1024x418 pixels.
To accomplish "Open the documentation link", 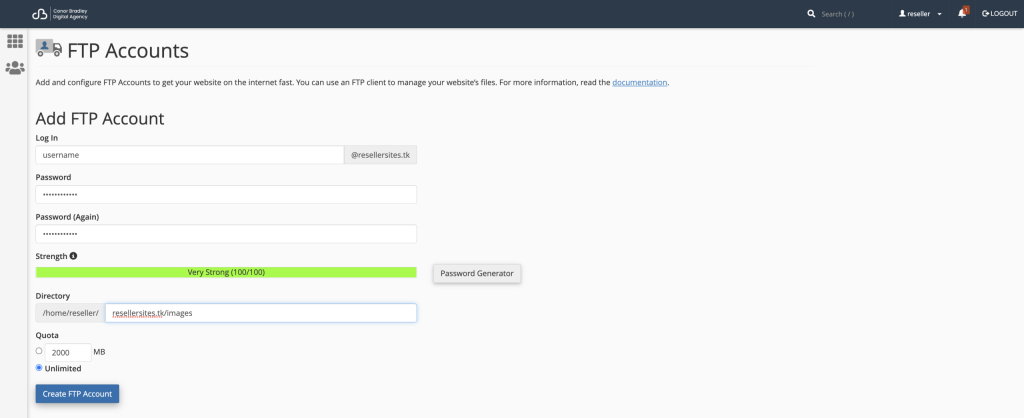I will 639,83.
